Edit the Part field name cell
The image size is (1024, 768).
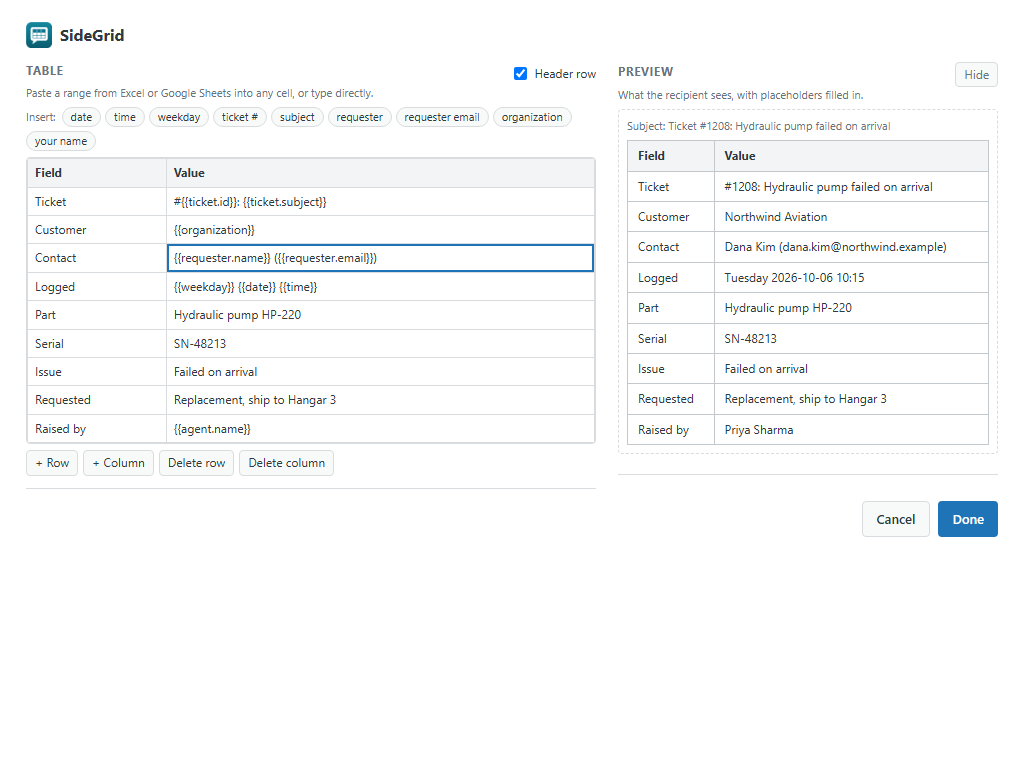(x=97, y=315)
